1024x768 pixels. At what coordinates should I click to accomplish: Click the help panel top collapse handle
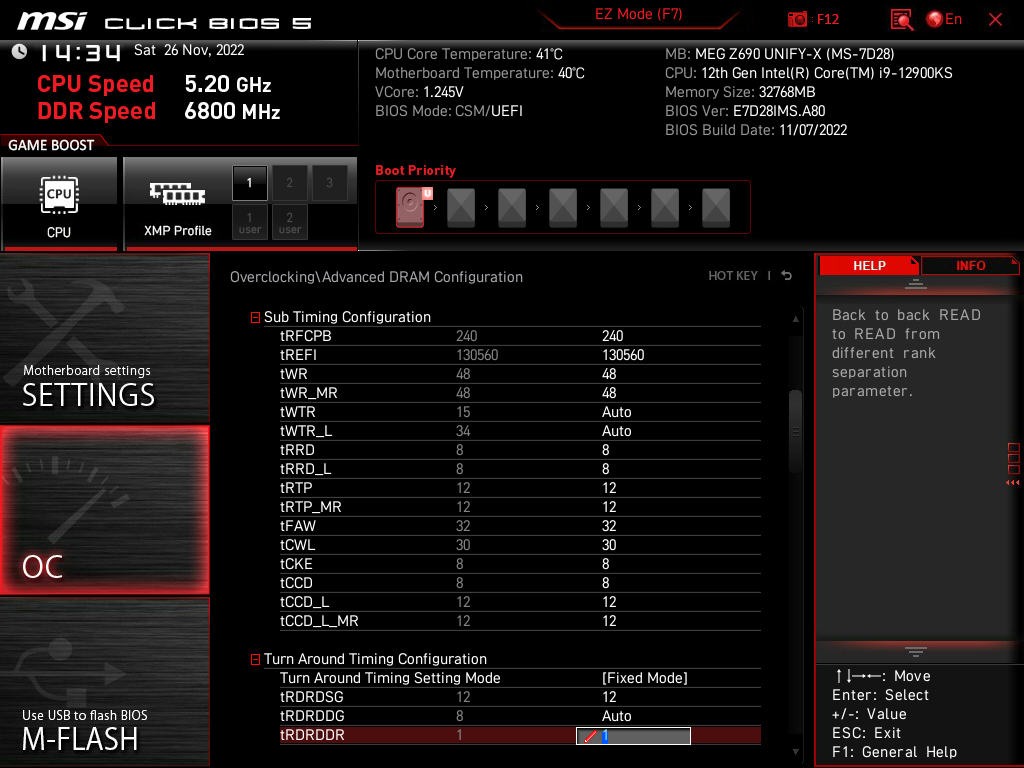[x=916, y=284]
